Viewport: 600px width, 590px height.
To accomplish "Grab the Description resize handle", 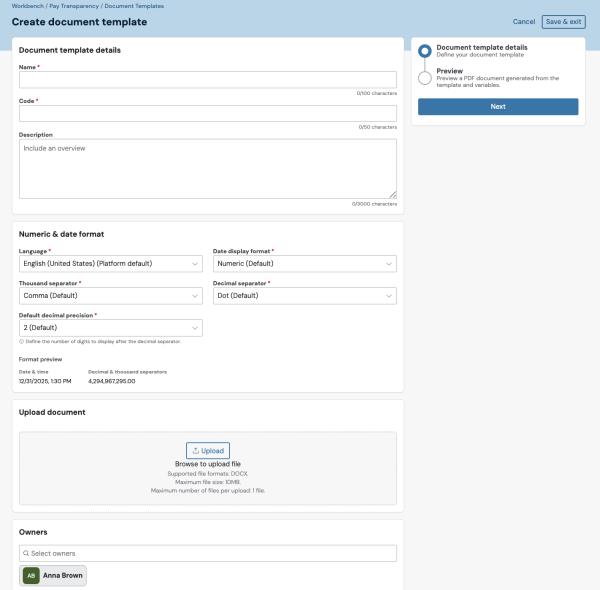I will point(393,195).
